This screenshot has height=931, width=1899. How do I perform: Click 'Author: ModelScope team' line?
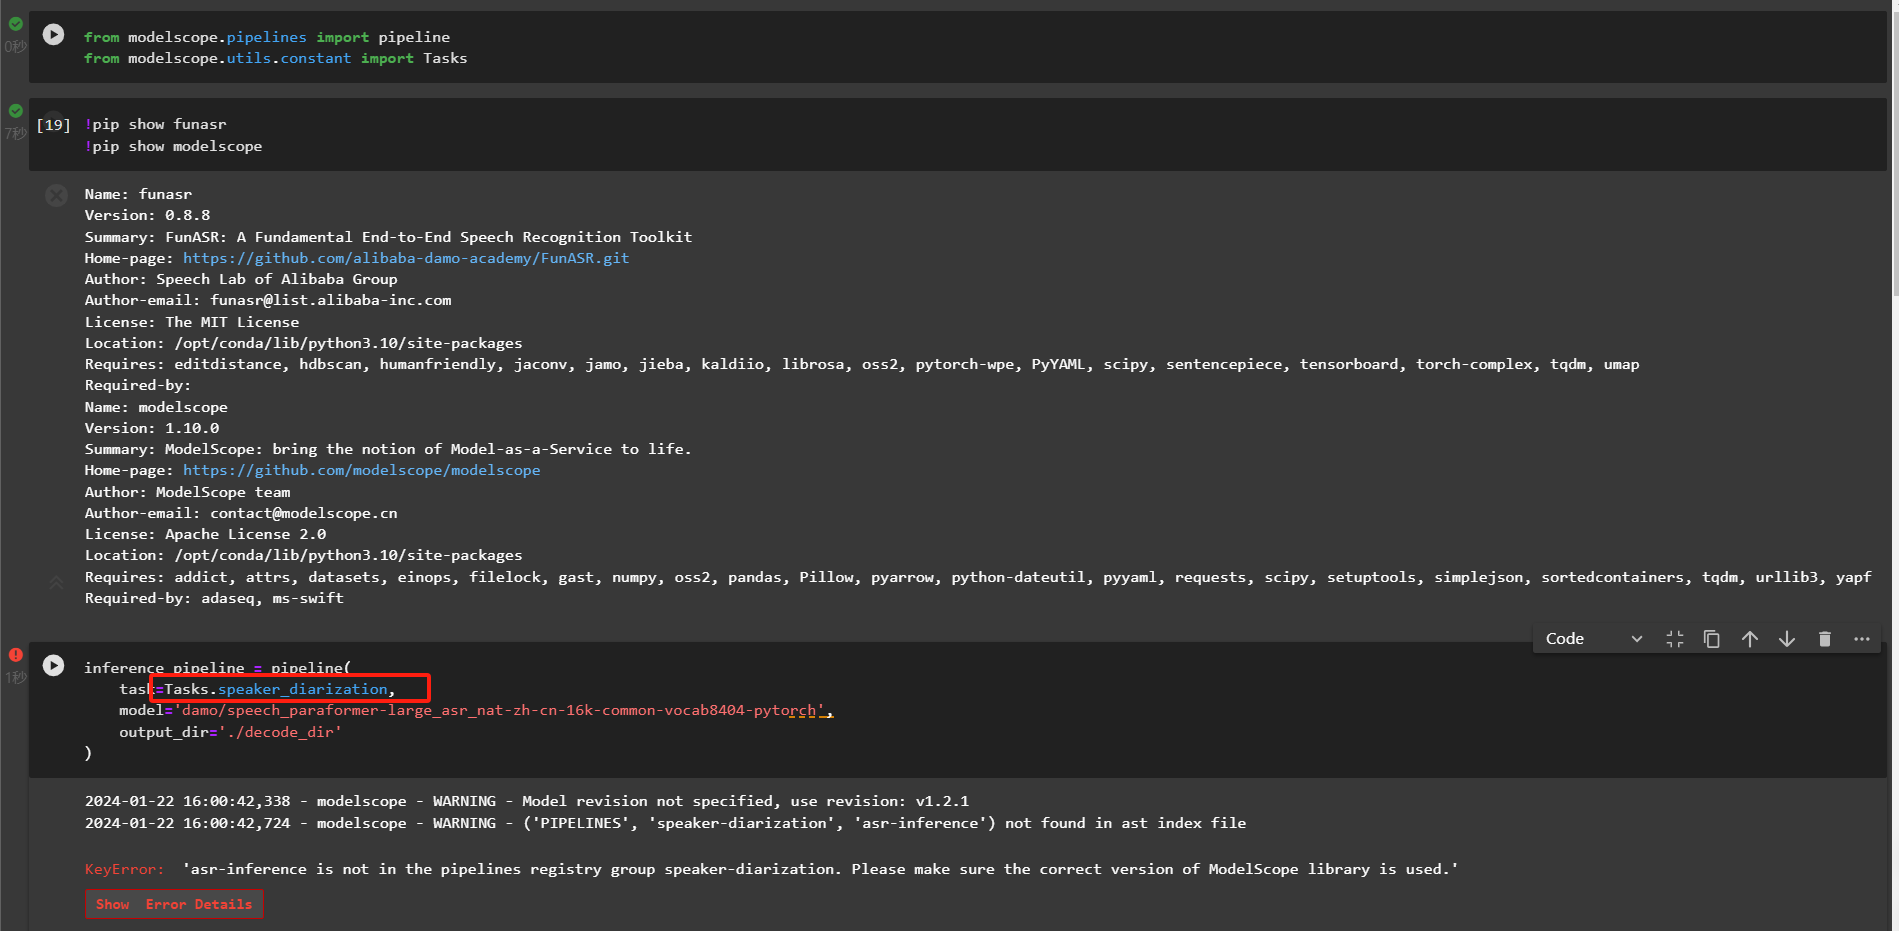tap(188, 492)
